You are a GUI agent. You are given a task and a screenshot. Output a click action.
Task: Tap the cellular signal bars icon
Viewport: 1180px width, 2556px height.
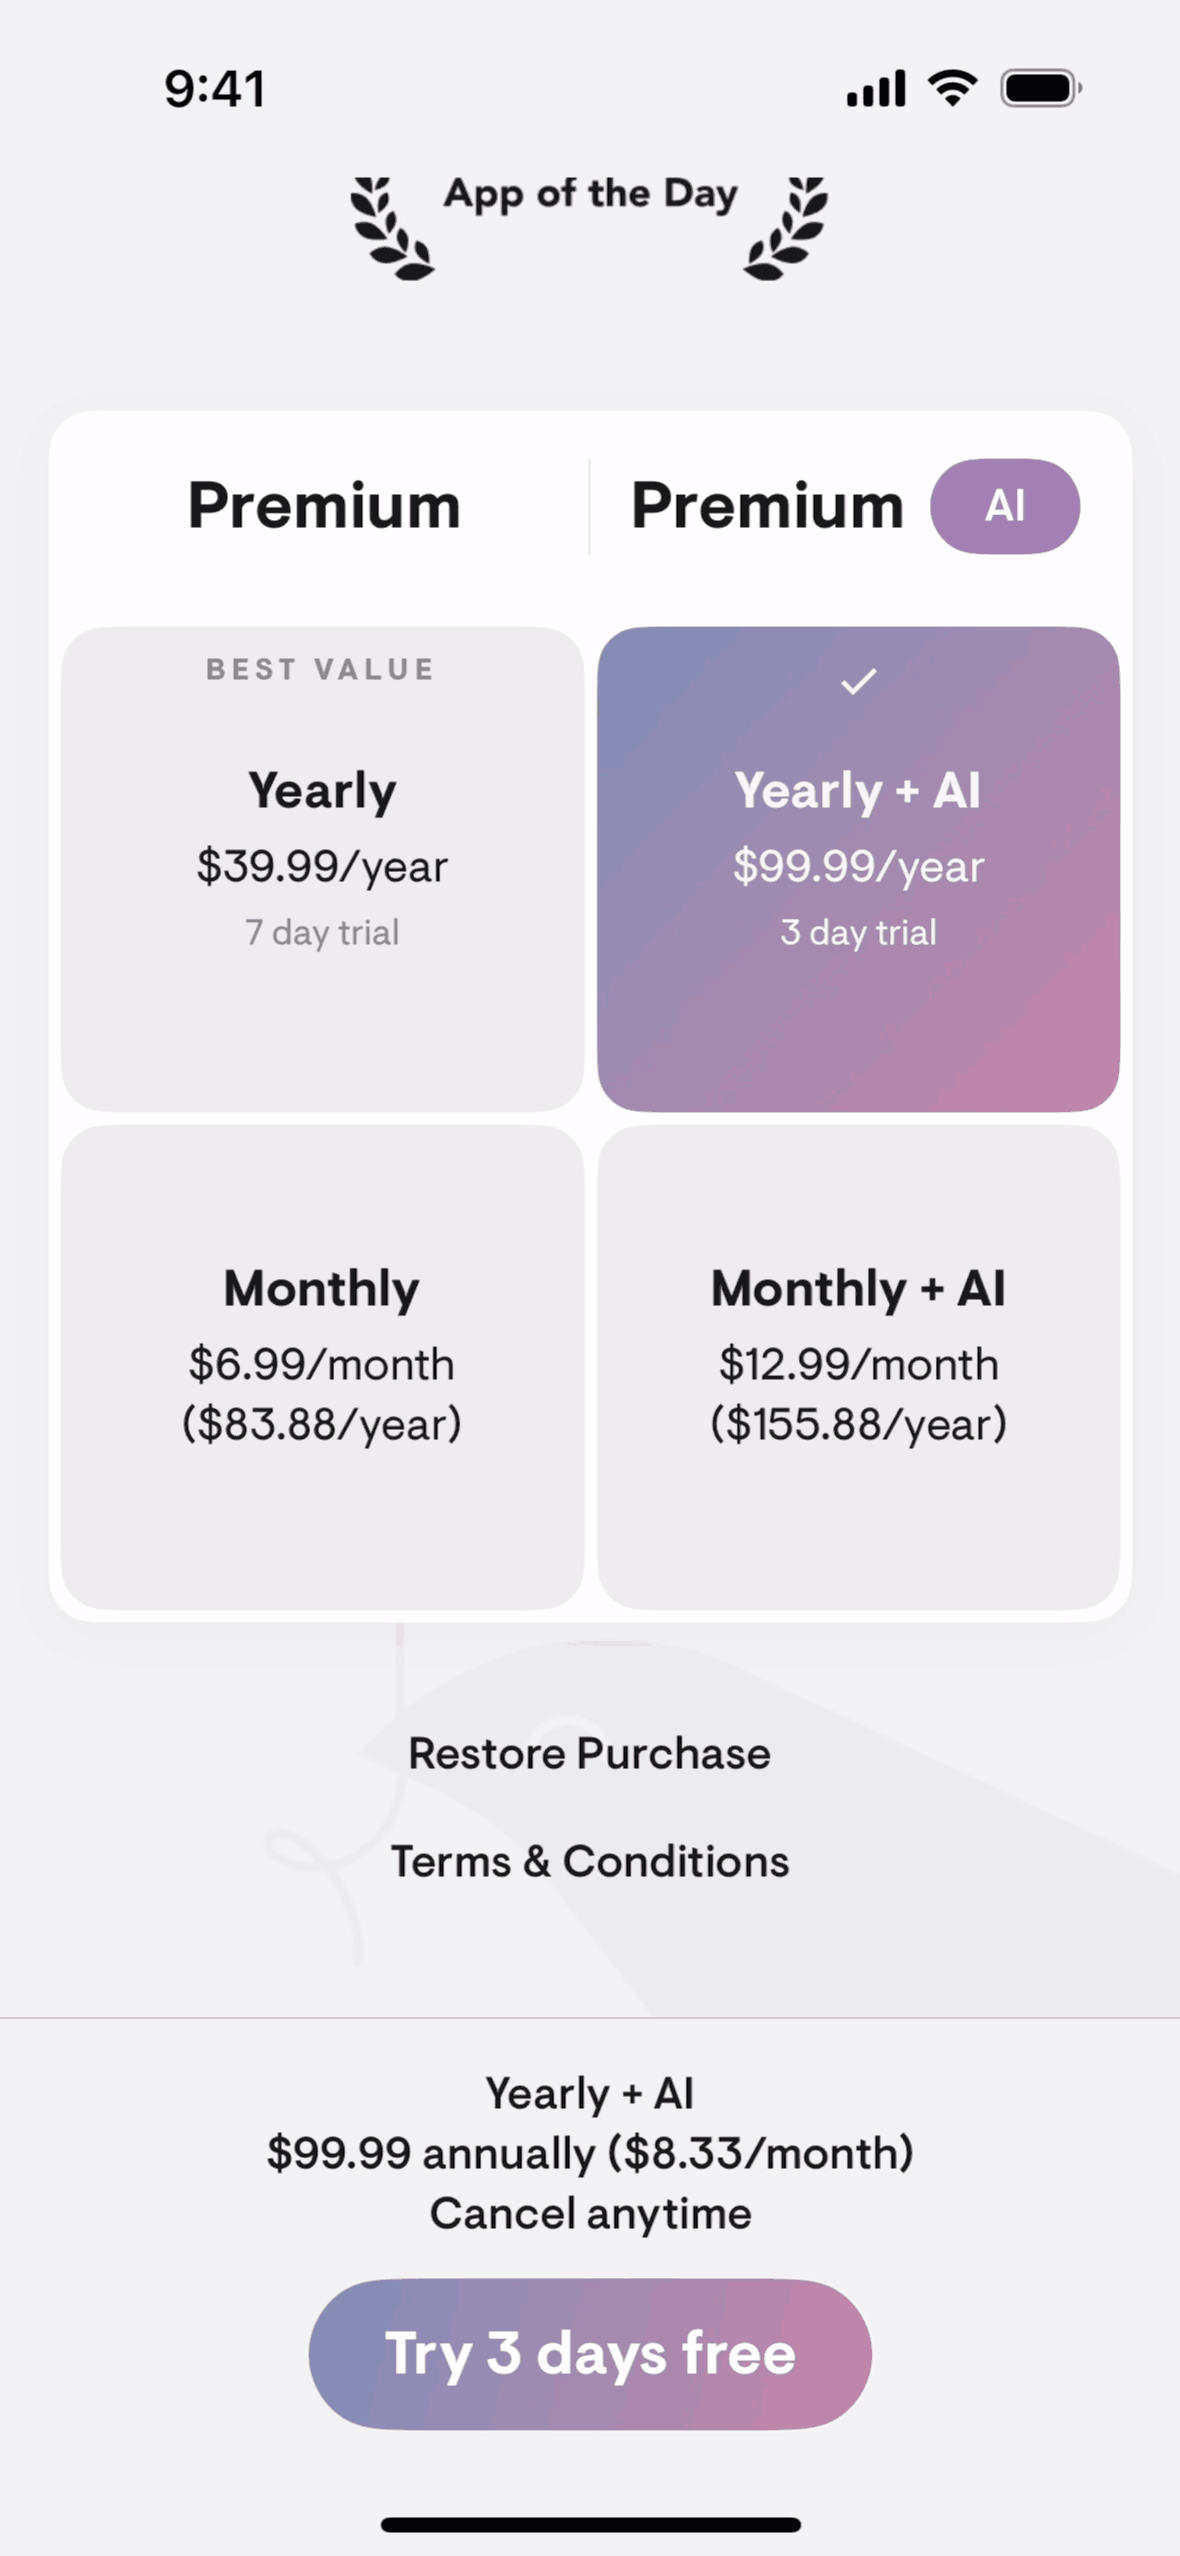[x=876, y=89]
